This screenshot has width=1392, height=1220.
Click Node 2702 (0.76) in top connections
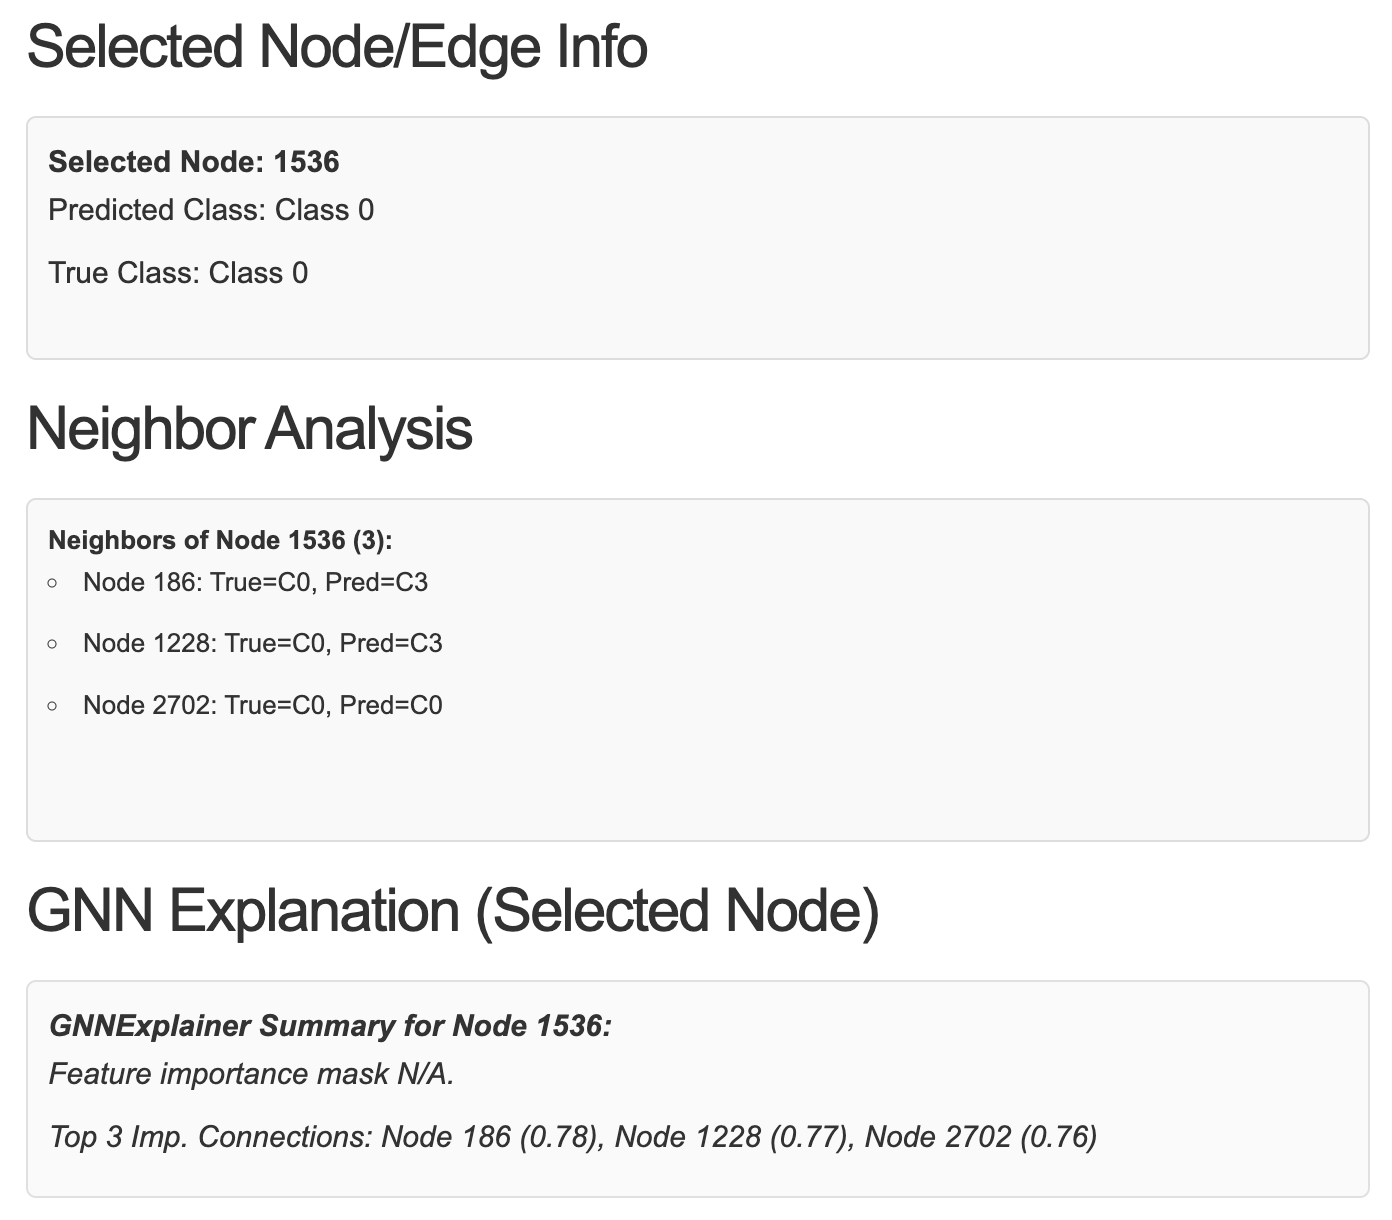click(x=981, y=1137)
